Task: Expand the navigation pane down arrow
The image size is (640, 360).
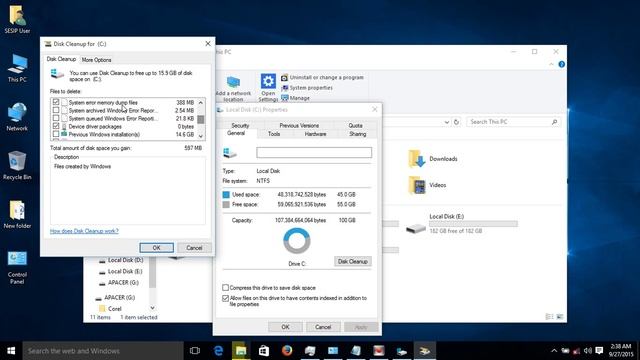Action: click(152, 308)
